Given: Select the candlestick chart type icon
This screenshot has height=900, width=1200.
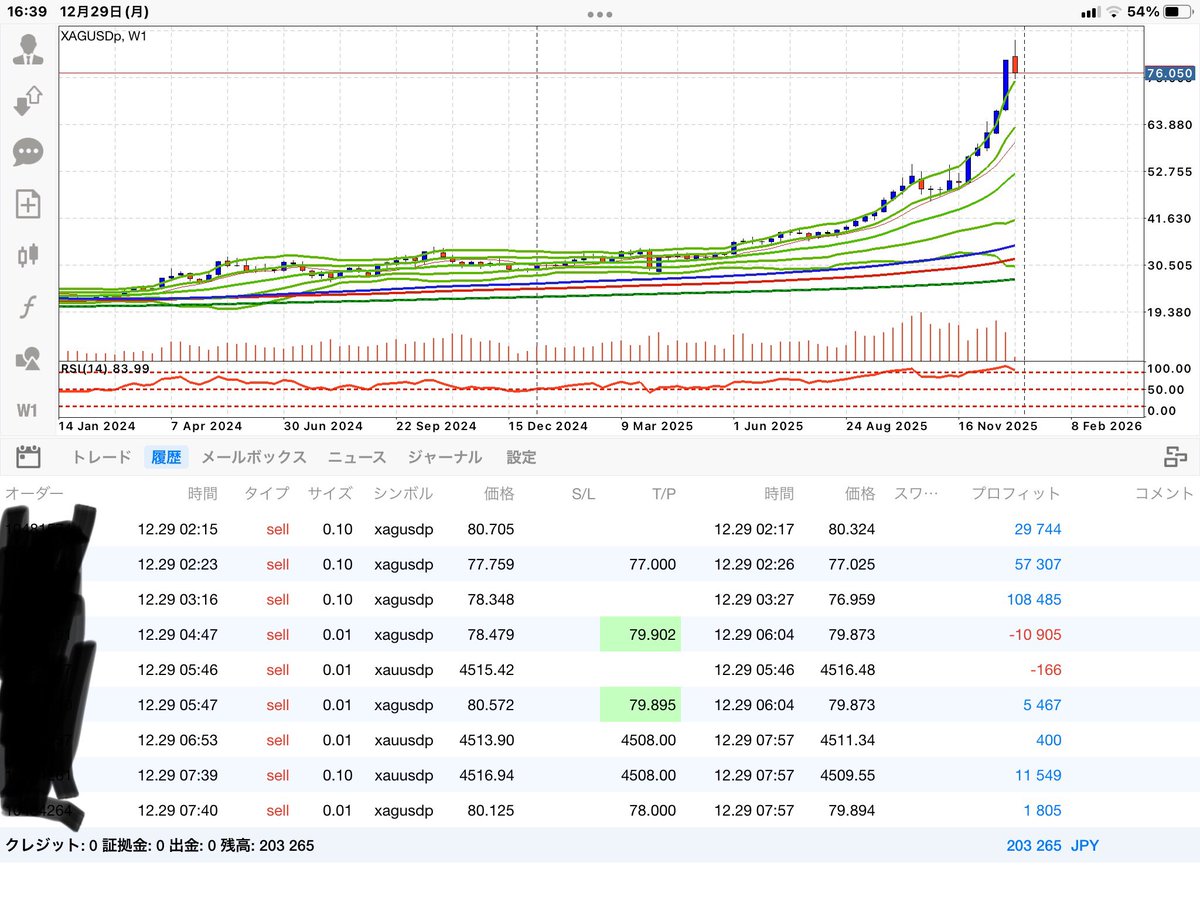Looking at the screenshot, I should pyautogui.click(x=28, y=255).
